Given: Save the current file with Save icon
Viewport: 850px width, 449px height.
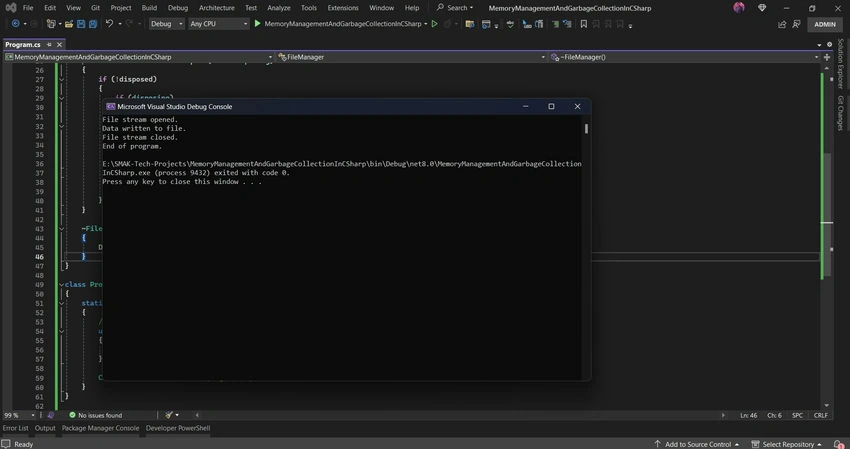Looking at the screenshot, I should (81, 24).
